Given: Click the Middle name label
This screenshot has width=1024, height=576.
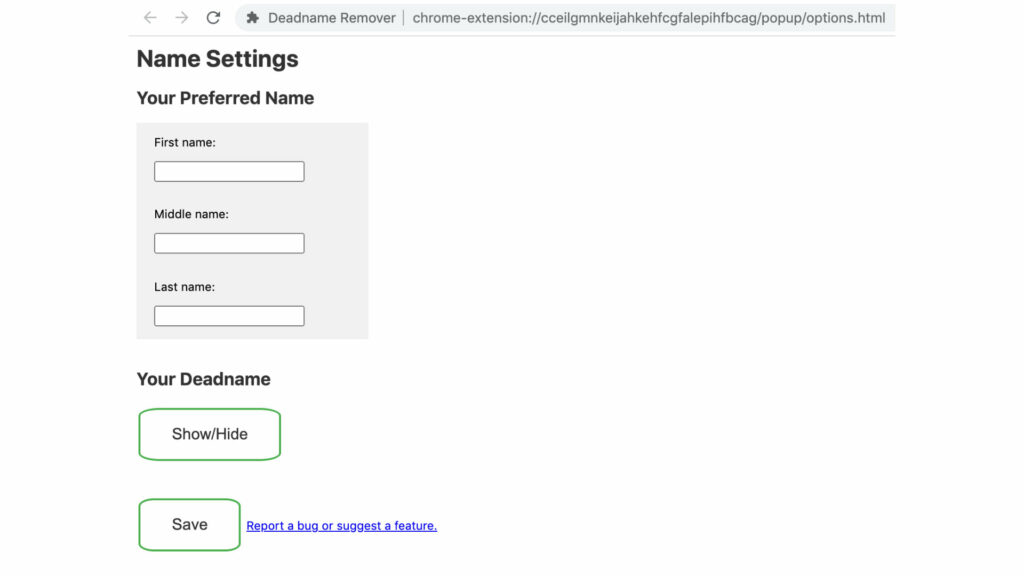Looking at the screenshot, I should pos(191,215).
